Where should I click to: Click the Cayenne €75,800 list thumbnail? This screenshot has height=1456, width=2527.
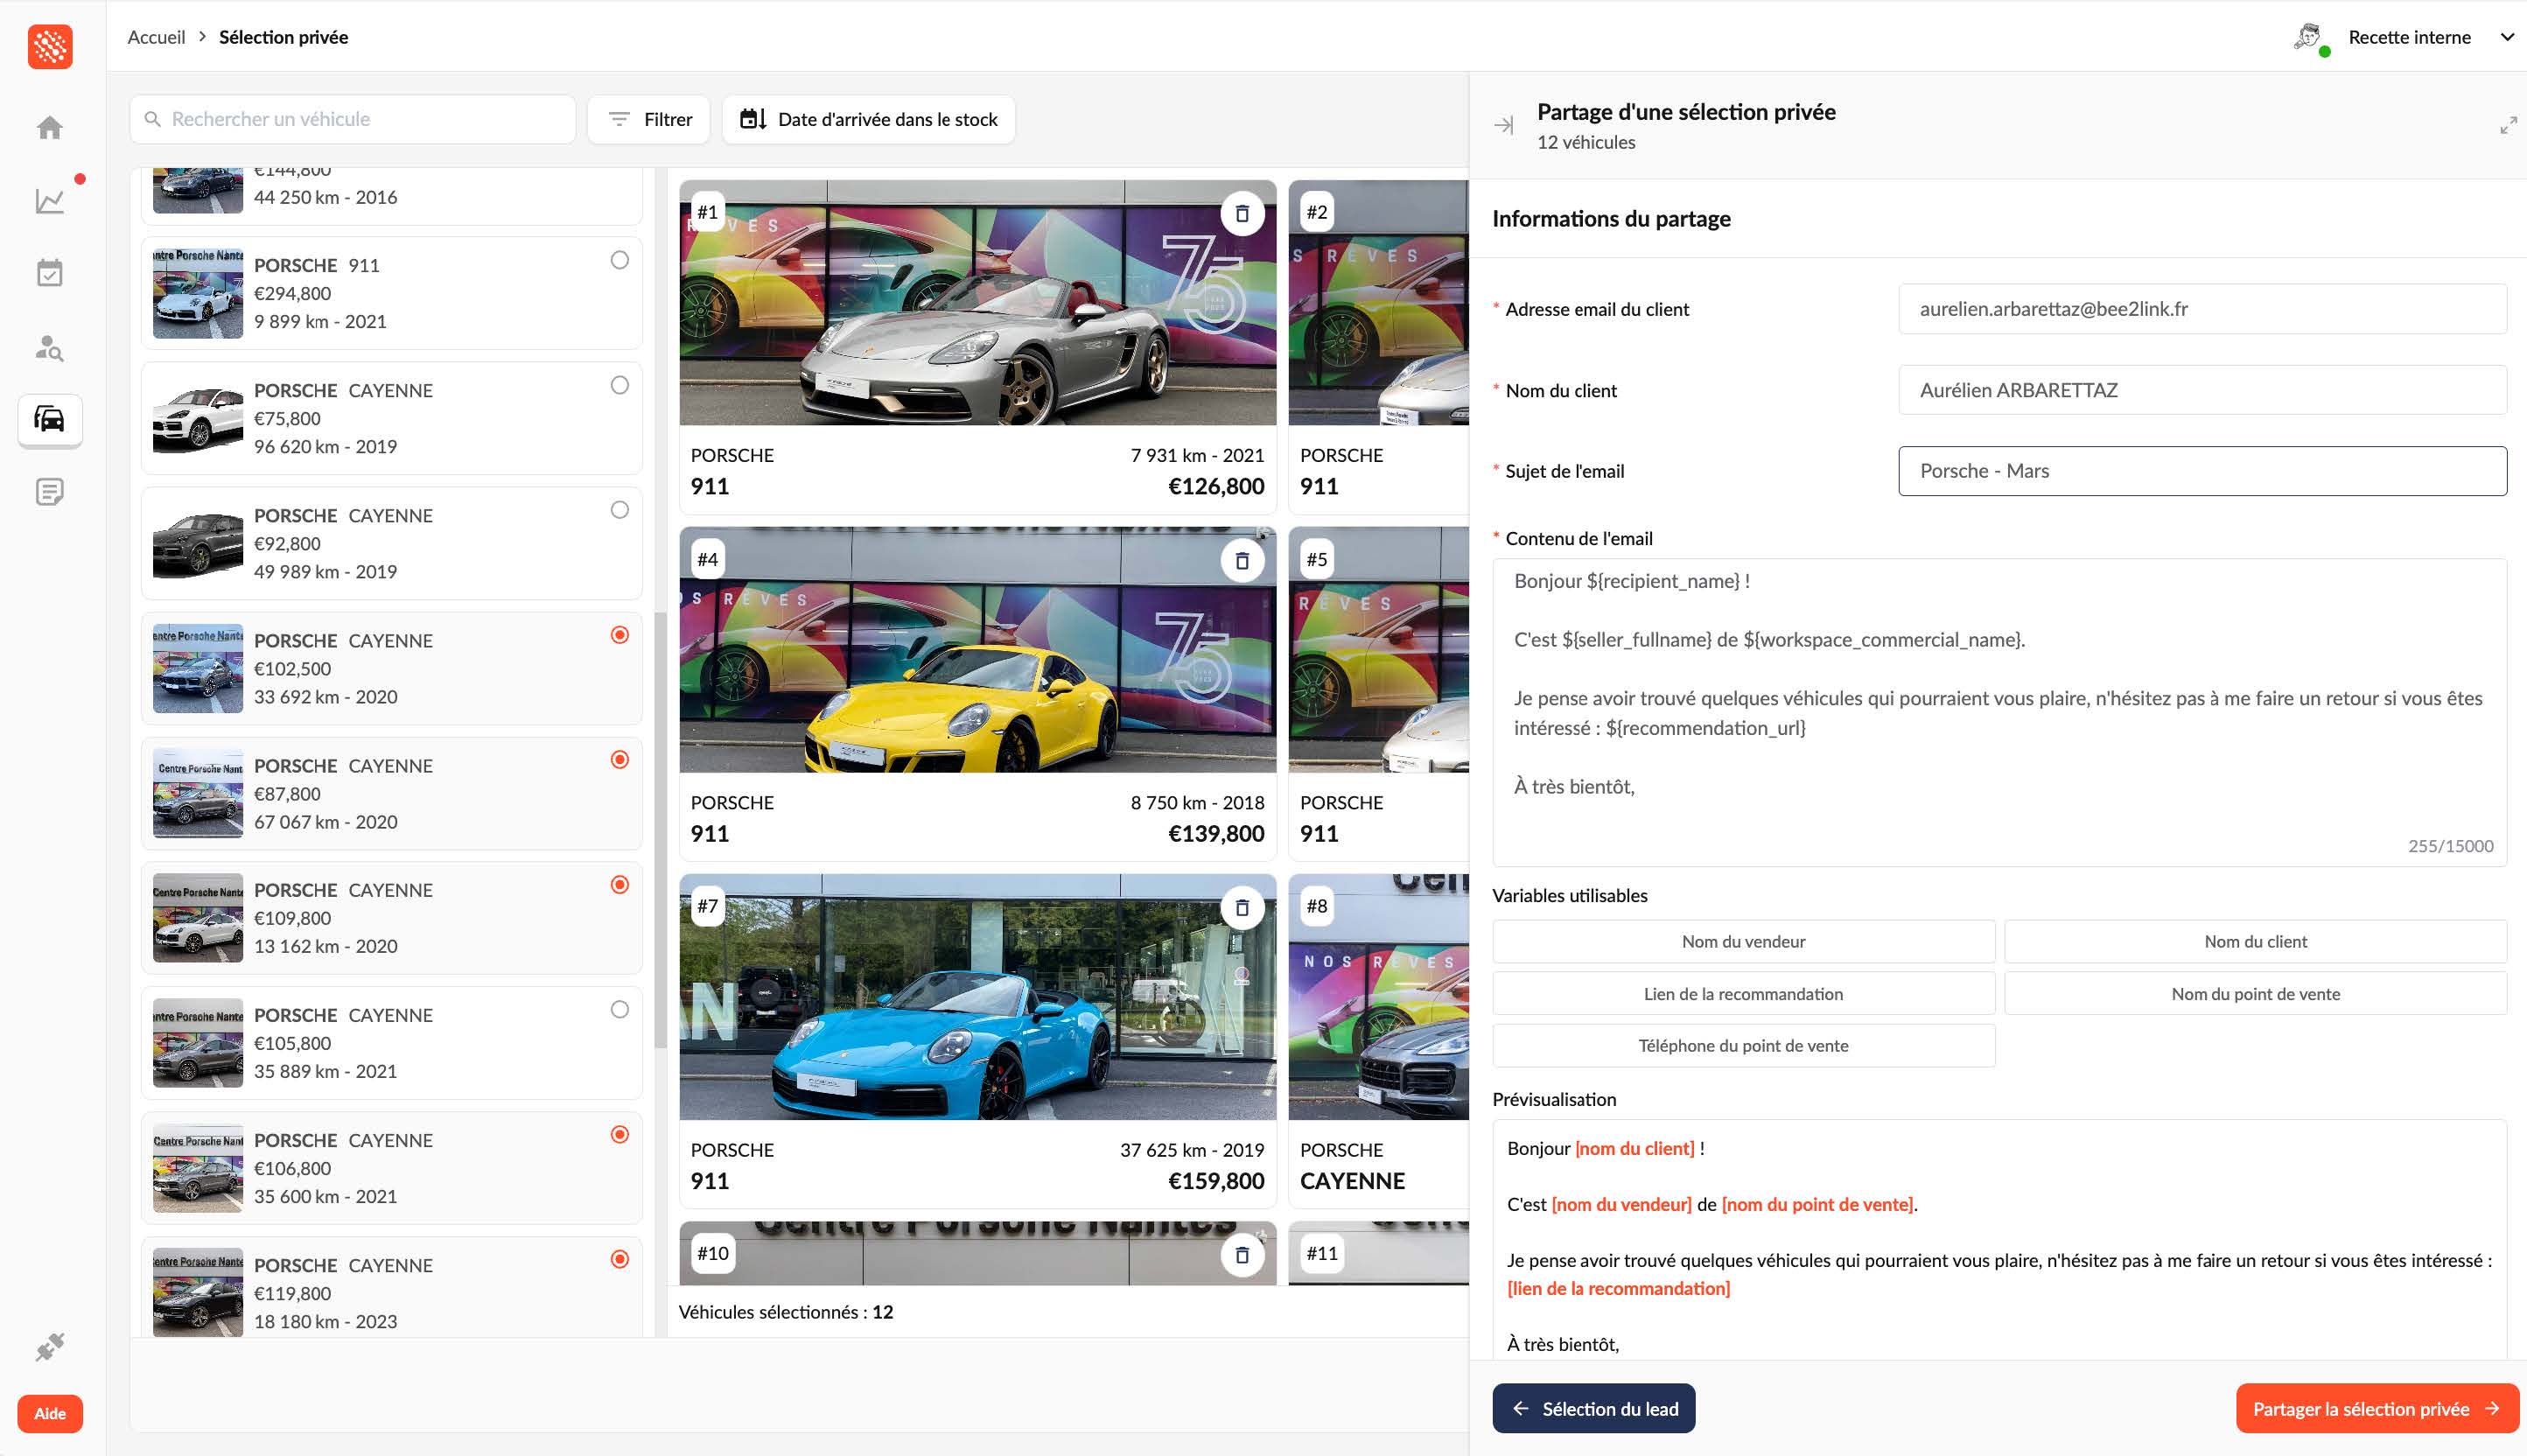coord(197,419)
